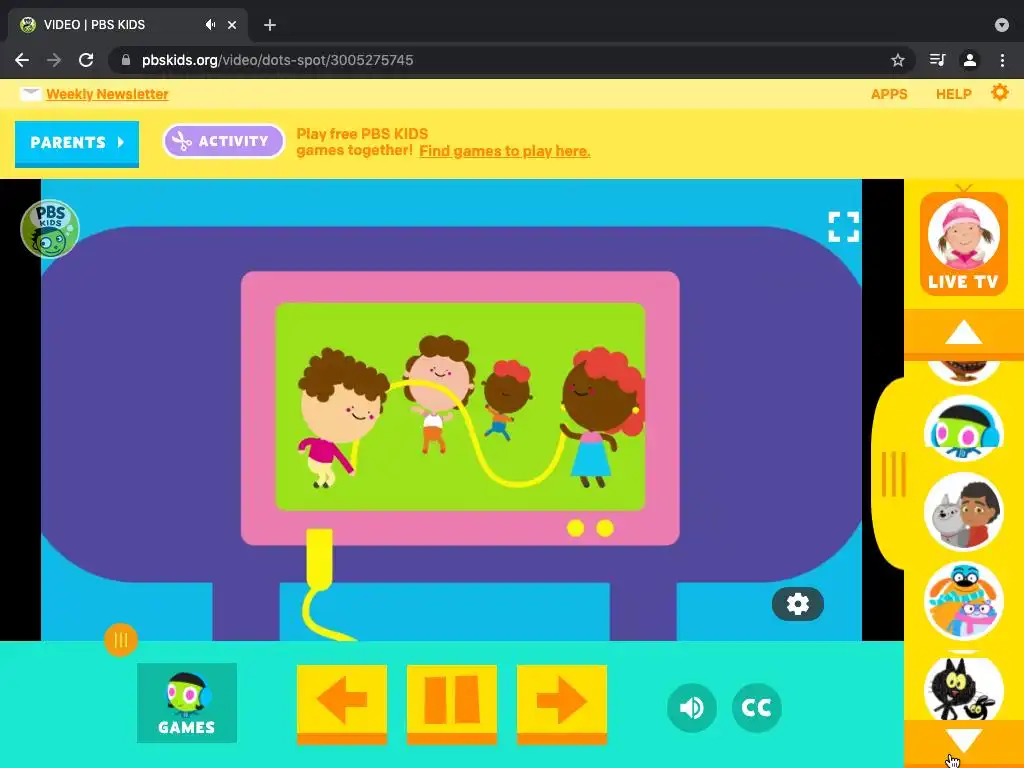The height and width of the screenshot is (768, 1024).
Task: Open media controls icon
Action: coord(937,60)
